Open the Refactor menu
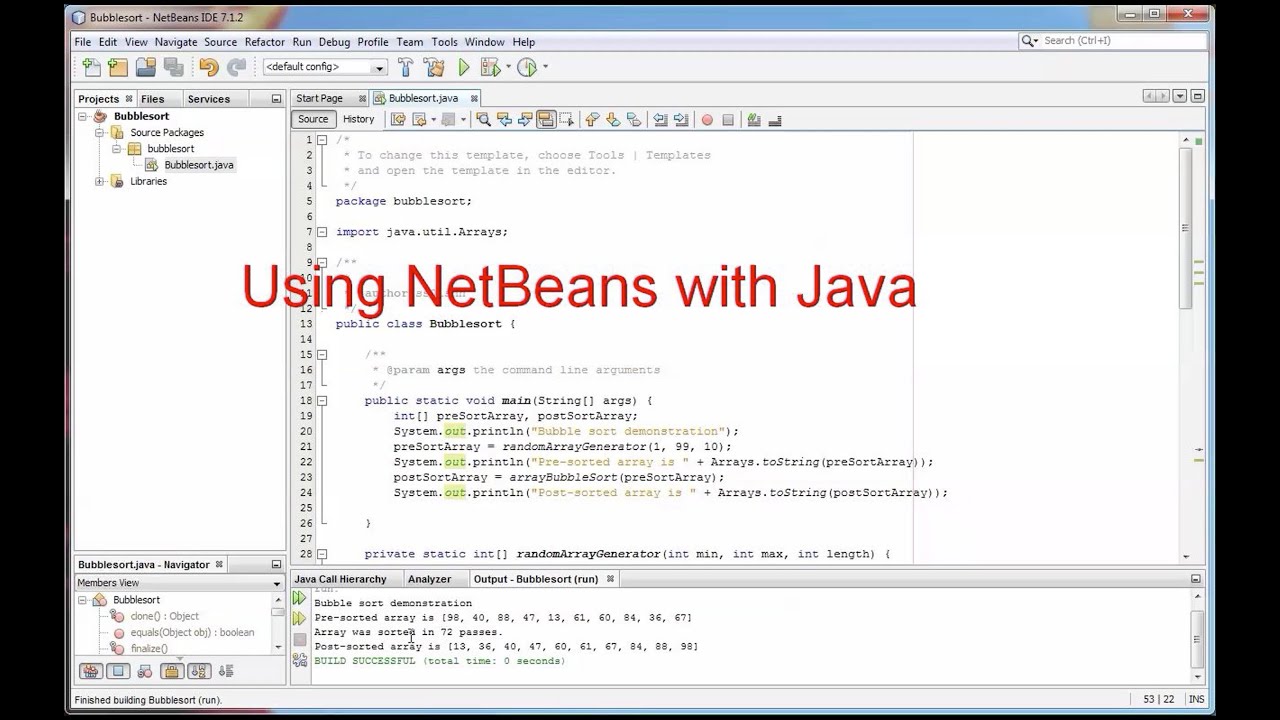The width and height of the screenshot is (1280, 720). pos(265,42)
